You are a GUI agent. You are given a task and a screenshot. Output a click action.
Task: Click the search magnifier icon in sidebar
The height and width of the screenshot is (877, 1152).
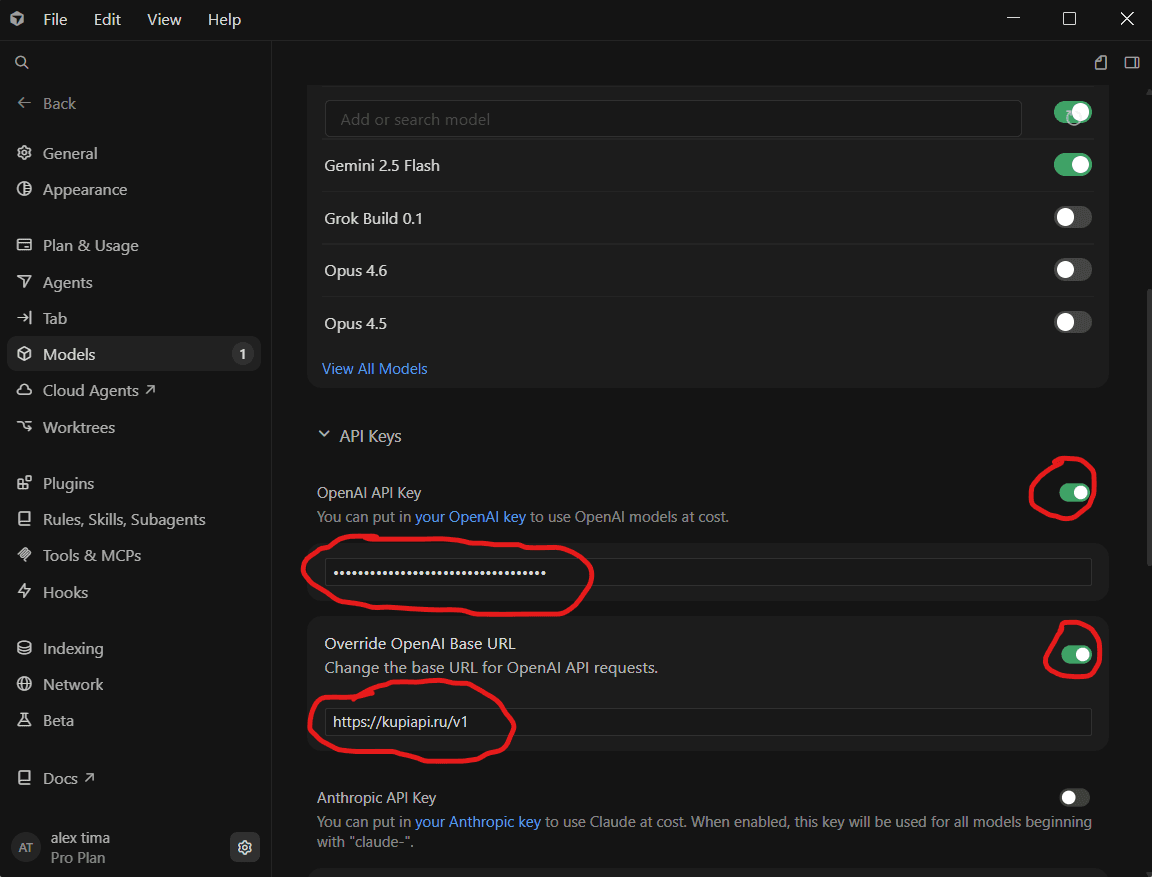pos(22,62)
